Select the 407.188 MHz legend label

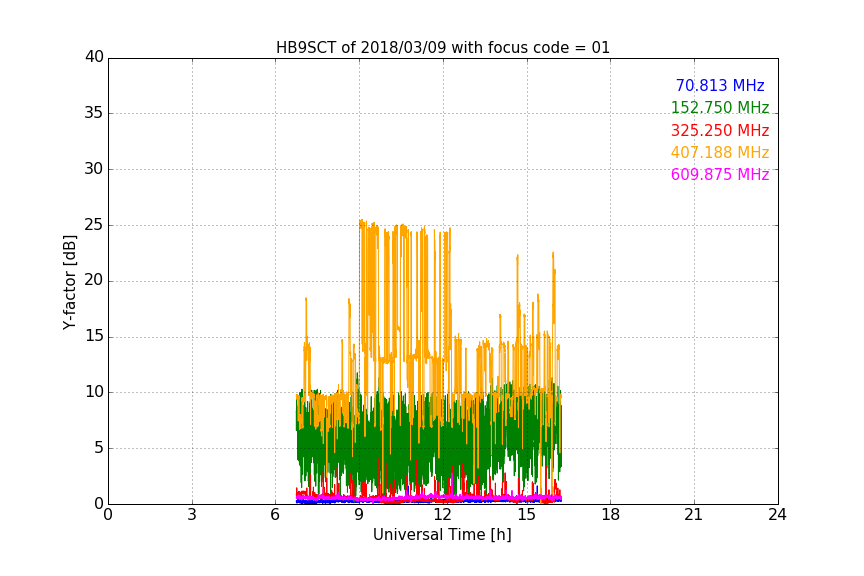click(720, 152)
